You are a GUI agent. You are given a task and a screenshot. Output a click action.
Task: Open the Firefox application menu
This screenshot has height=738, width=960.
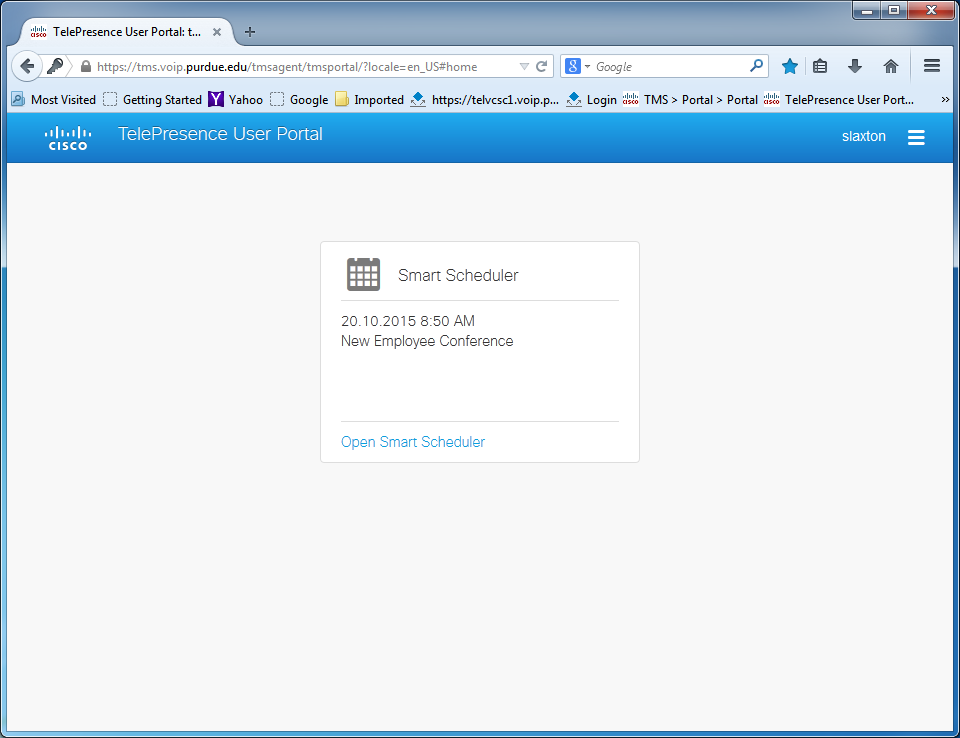click(x=932, y=66)
